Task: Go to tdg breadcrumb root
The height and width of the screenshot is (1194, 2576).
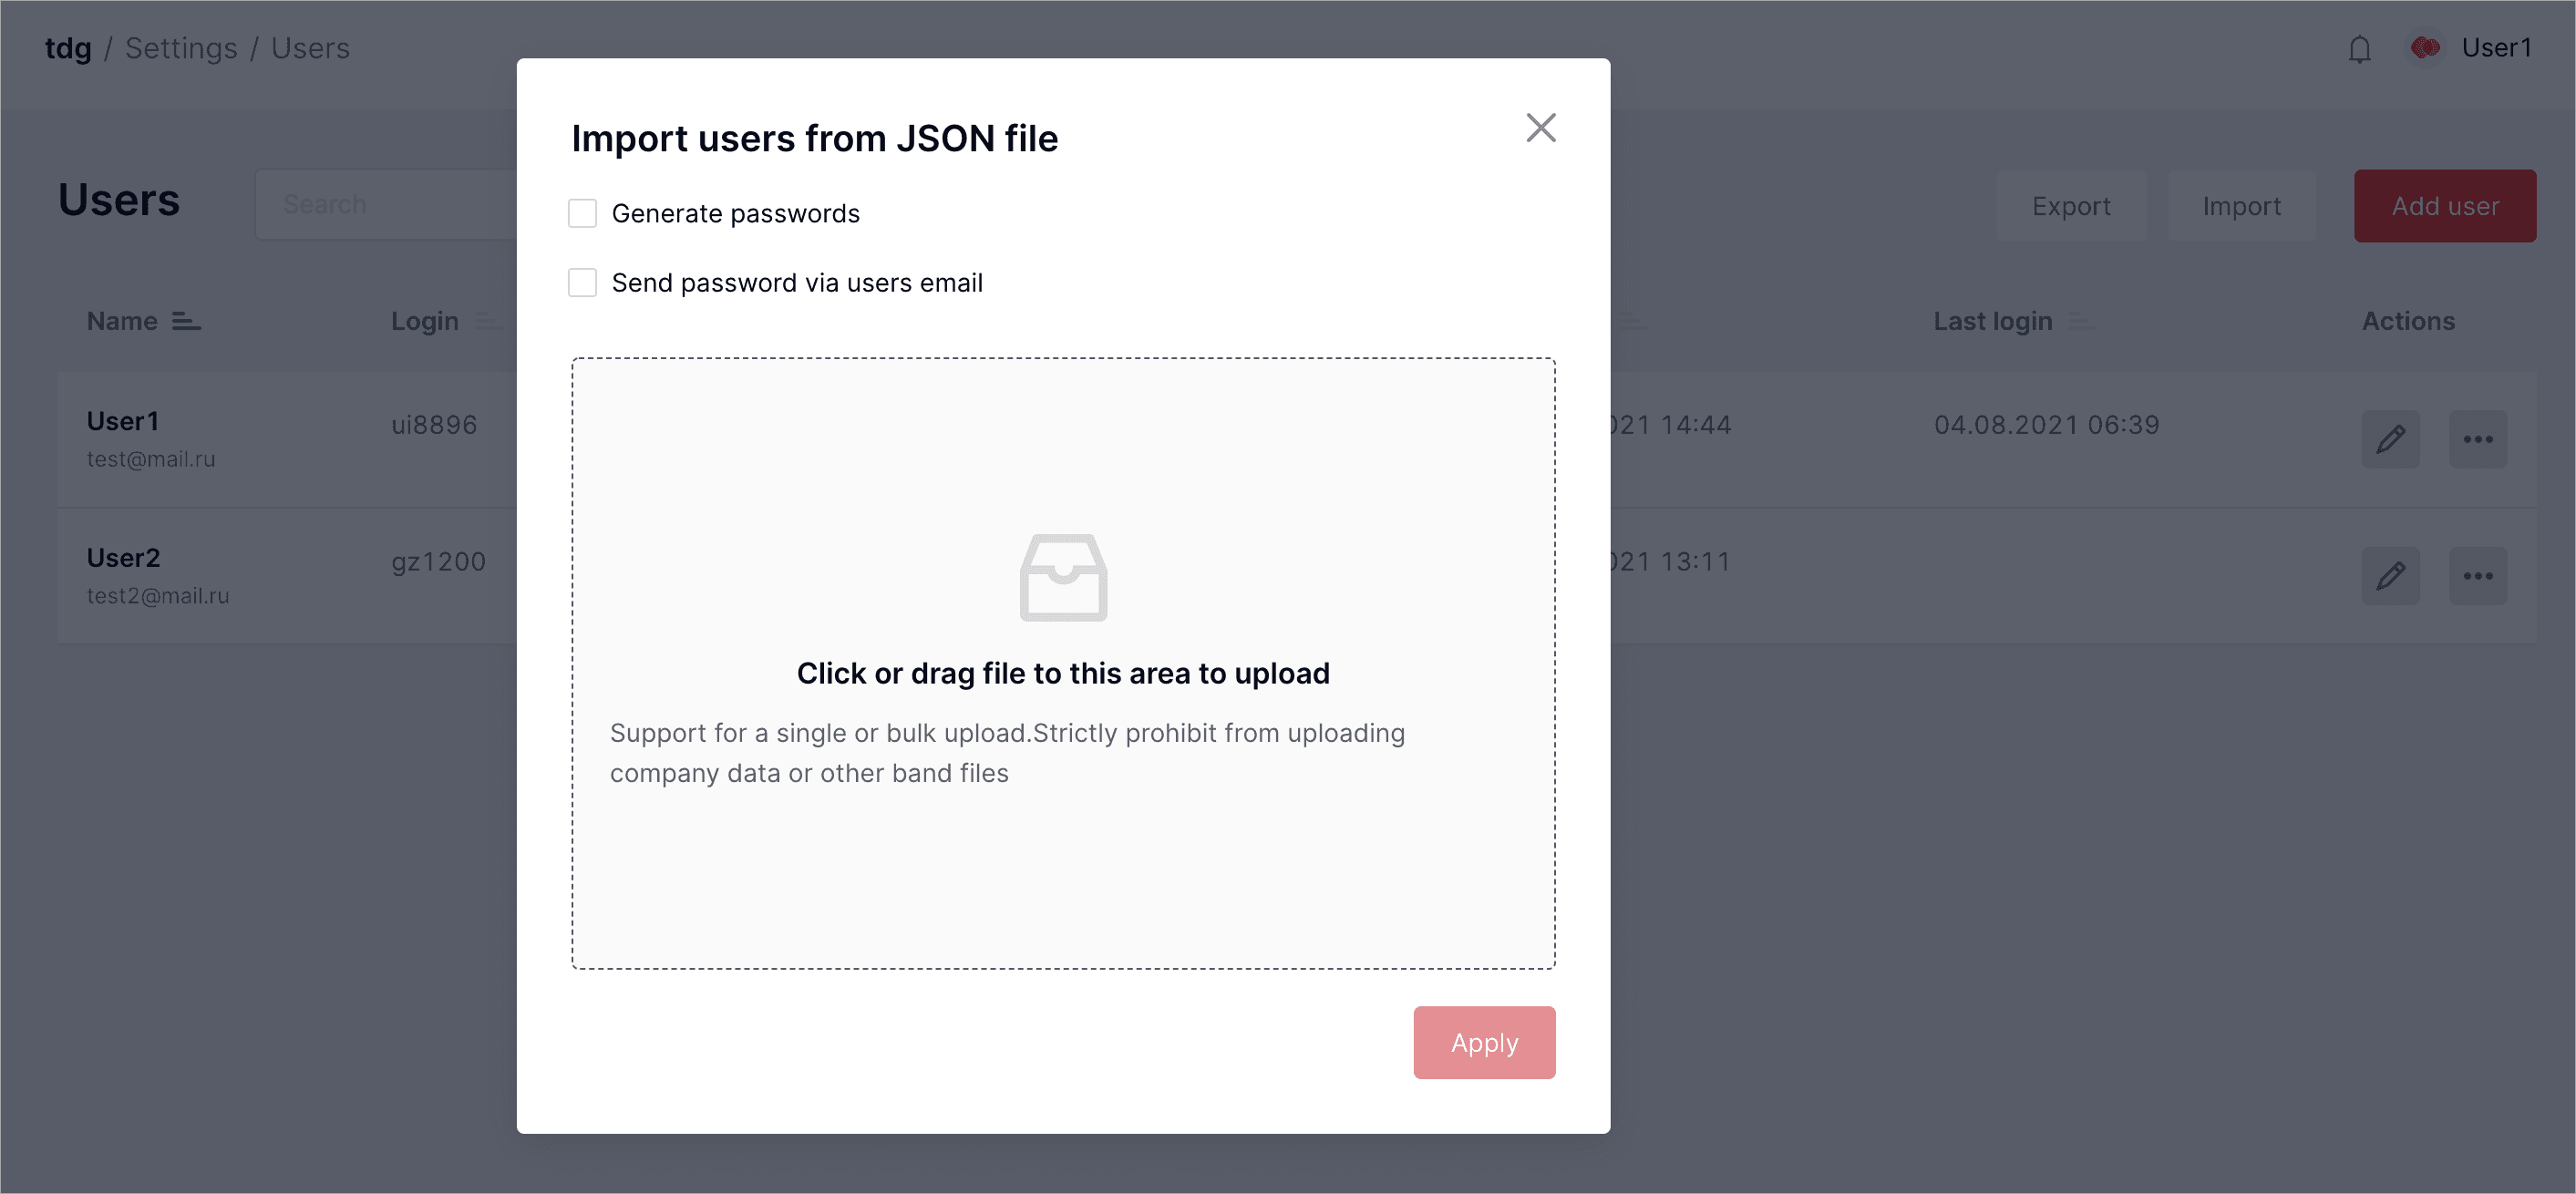Action: (68, 47)
